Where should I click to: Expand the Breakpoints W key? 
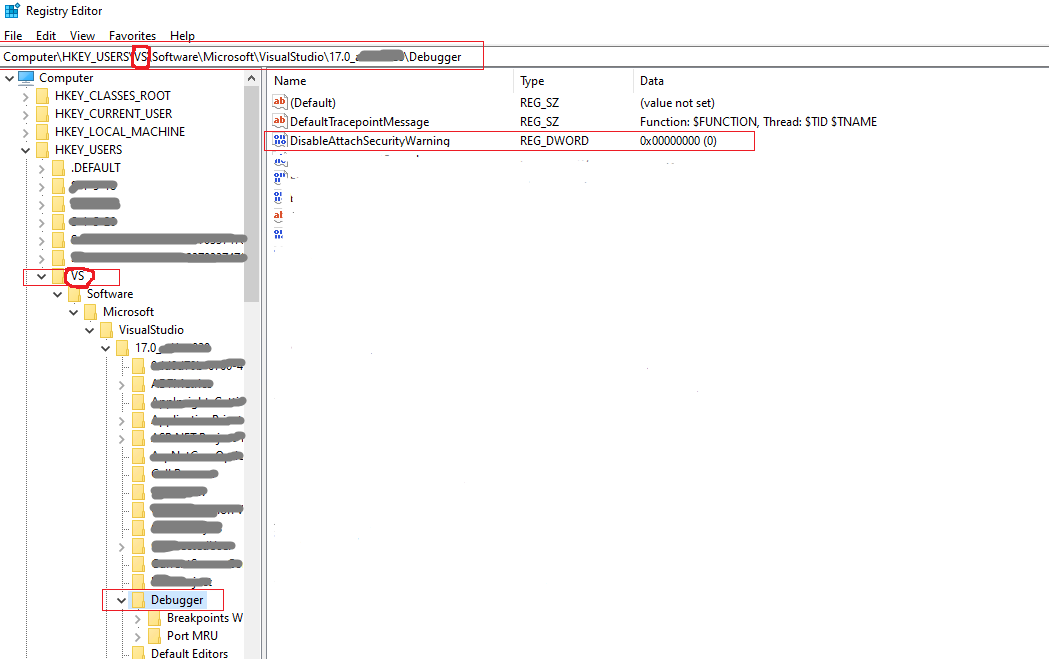coord(138,619)
